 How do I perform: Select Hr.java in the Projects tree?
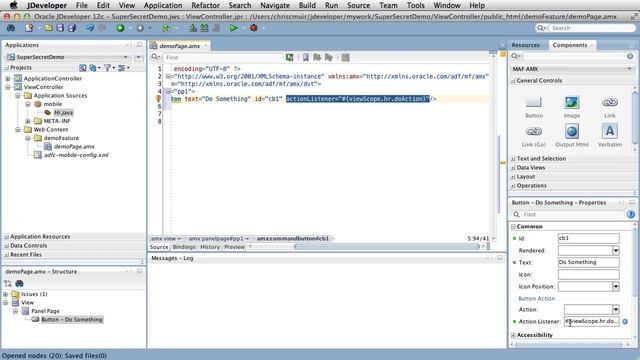(63, 112)
